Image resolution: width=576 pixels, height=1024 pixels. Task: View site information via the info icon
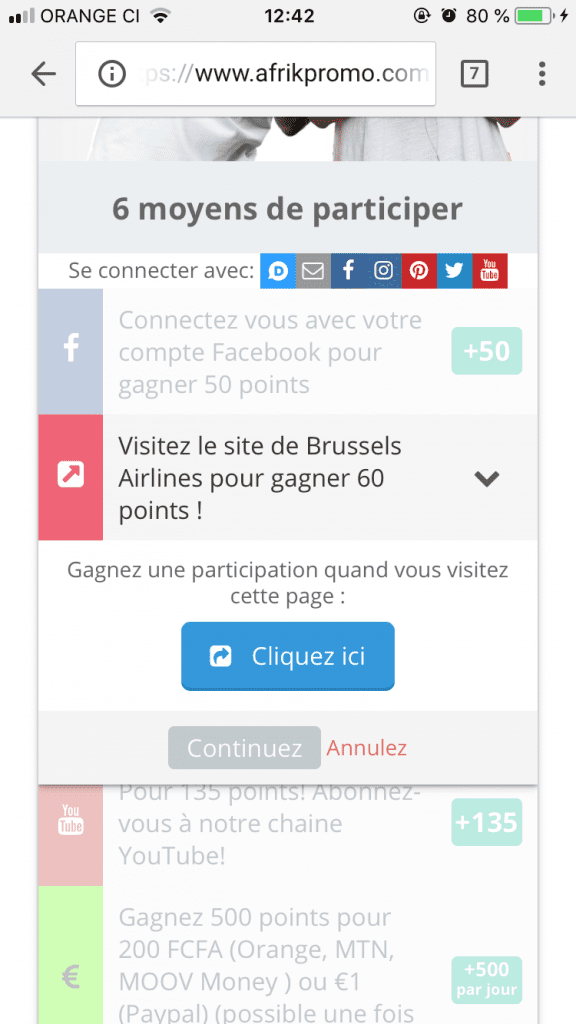point(110,74)
